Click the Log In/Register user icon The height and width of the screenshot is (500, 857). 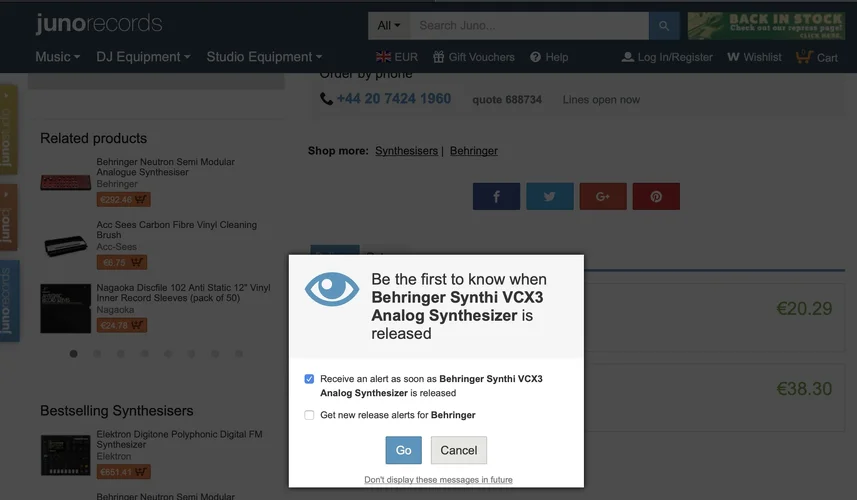pyautogui.click(x=628, y=57)
